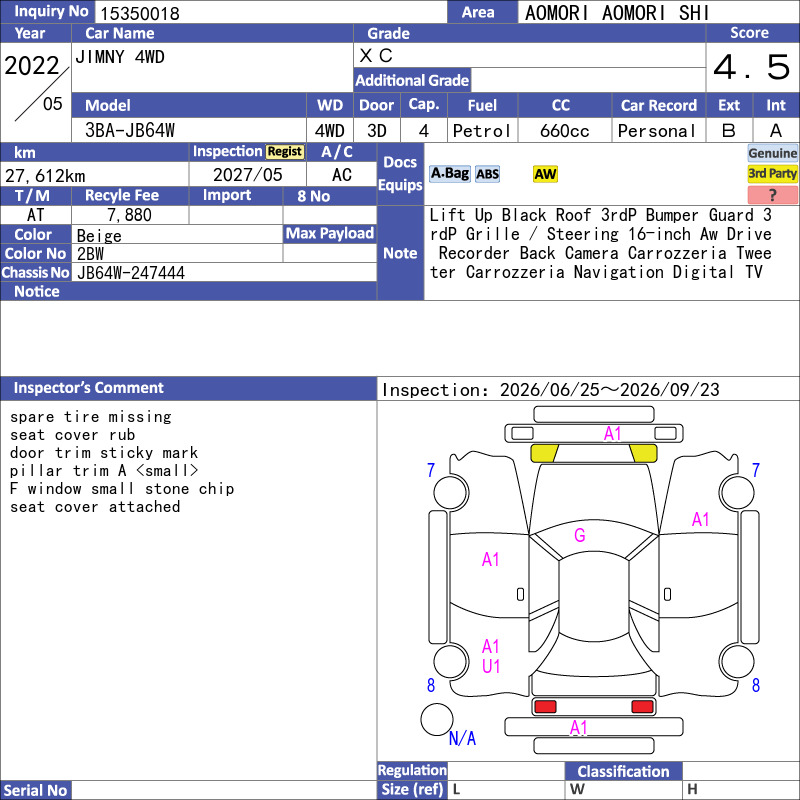
Task: Click the color value Beige
Action: point(99,236)
